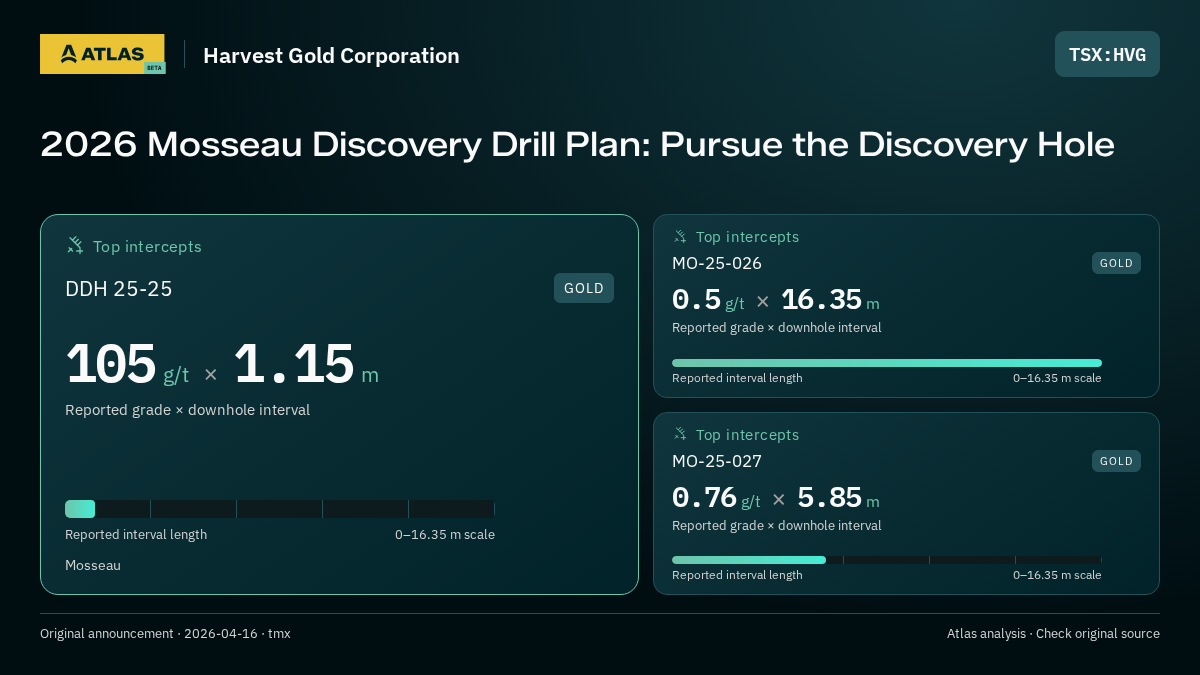The width and height of the screenshot is (1200, 675).
Task: Click the 16.35 m interval value
Action: (x=830, y=300)
